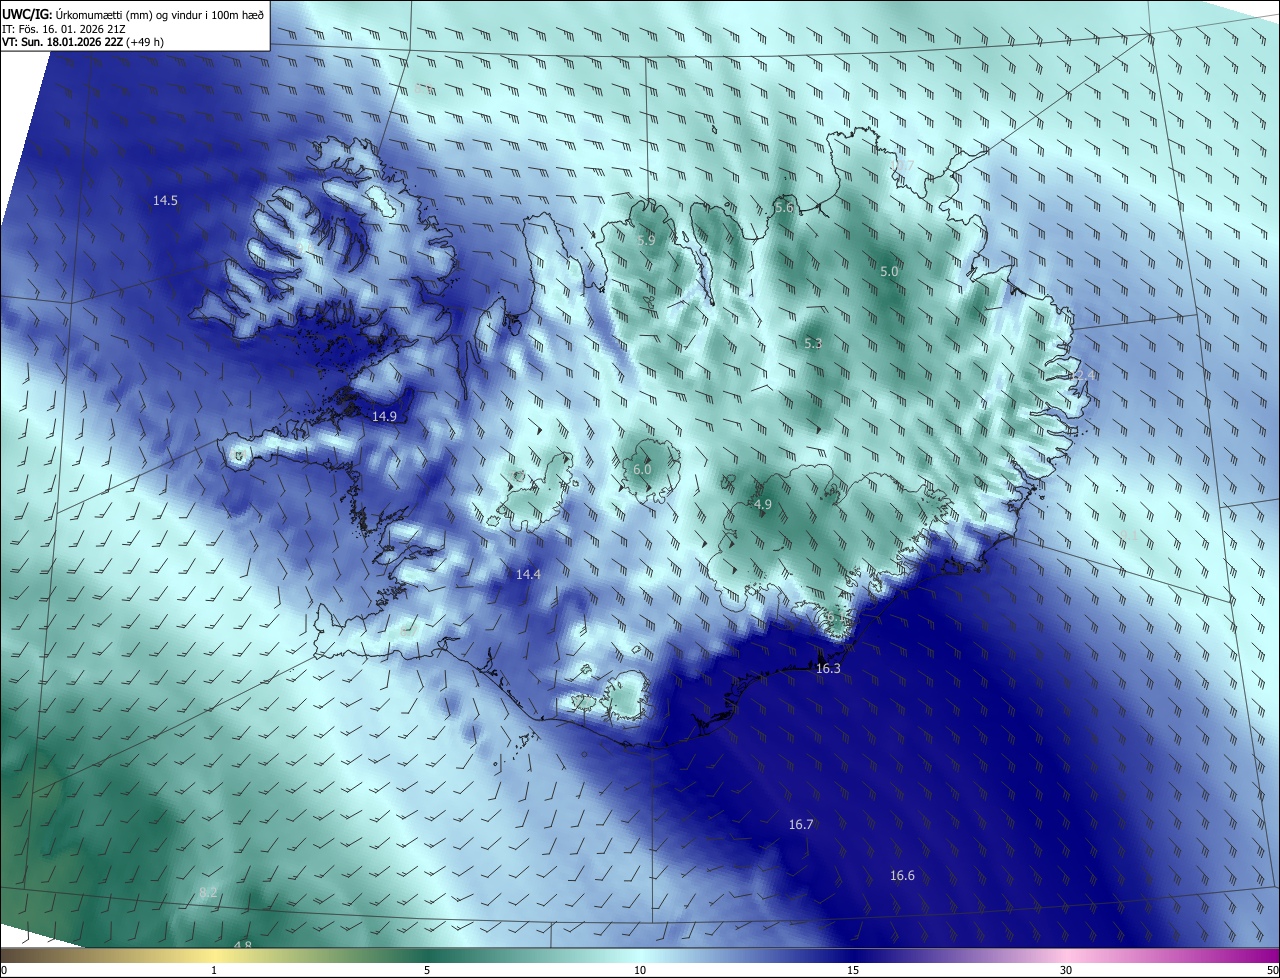The height and width of the screenshot is (978, 1280).
Task: Select the 4.9 value label on the large glacier
Action: click(x=763, y=505)
